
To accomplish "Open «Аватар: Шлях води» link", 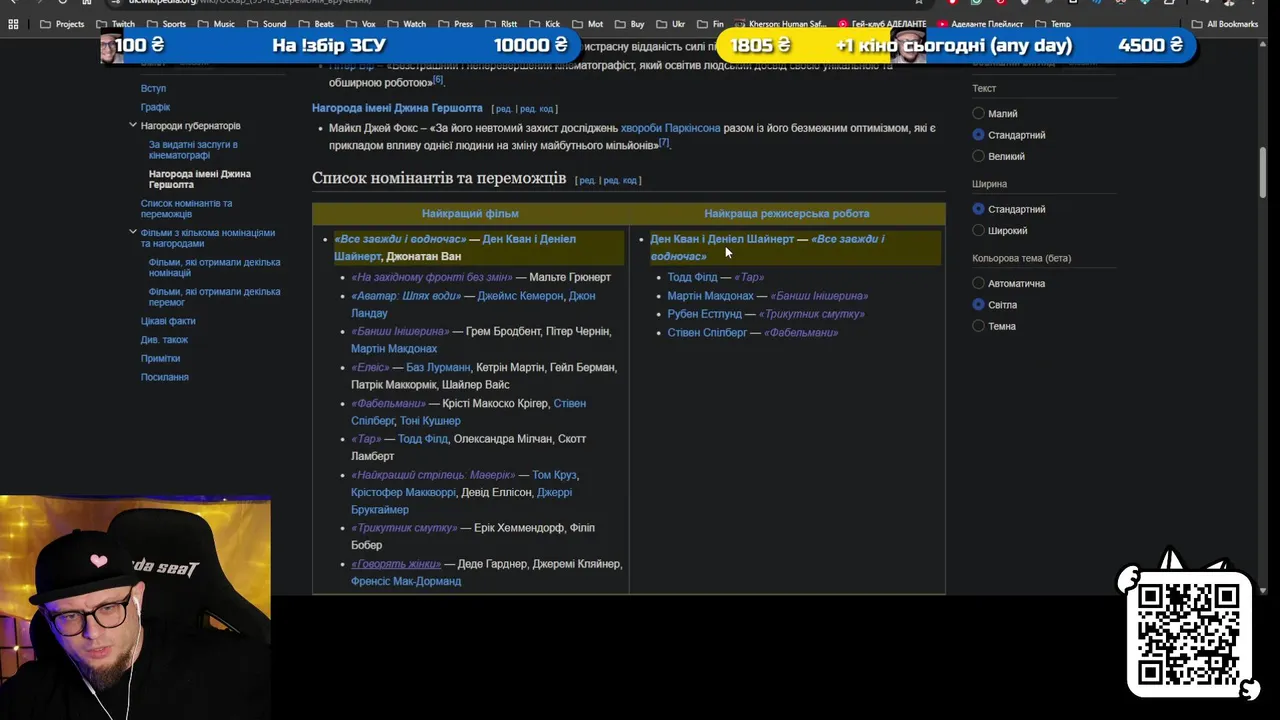I will coord(406,296).
